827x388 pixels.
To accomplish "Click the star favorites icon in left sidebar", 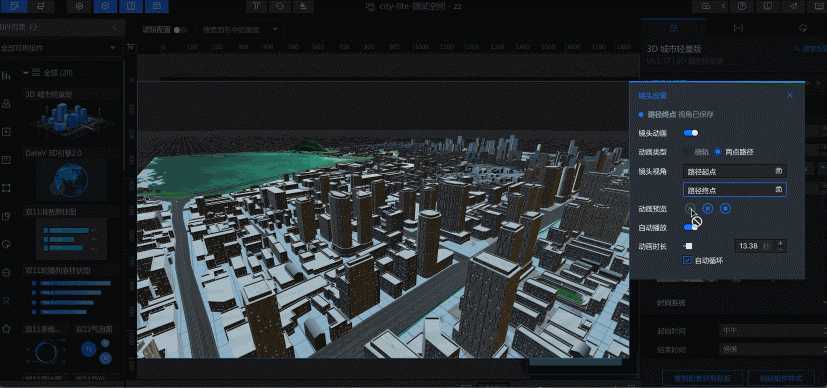I will (6, 329).
